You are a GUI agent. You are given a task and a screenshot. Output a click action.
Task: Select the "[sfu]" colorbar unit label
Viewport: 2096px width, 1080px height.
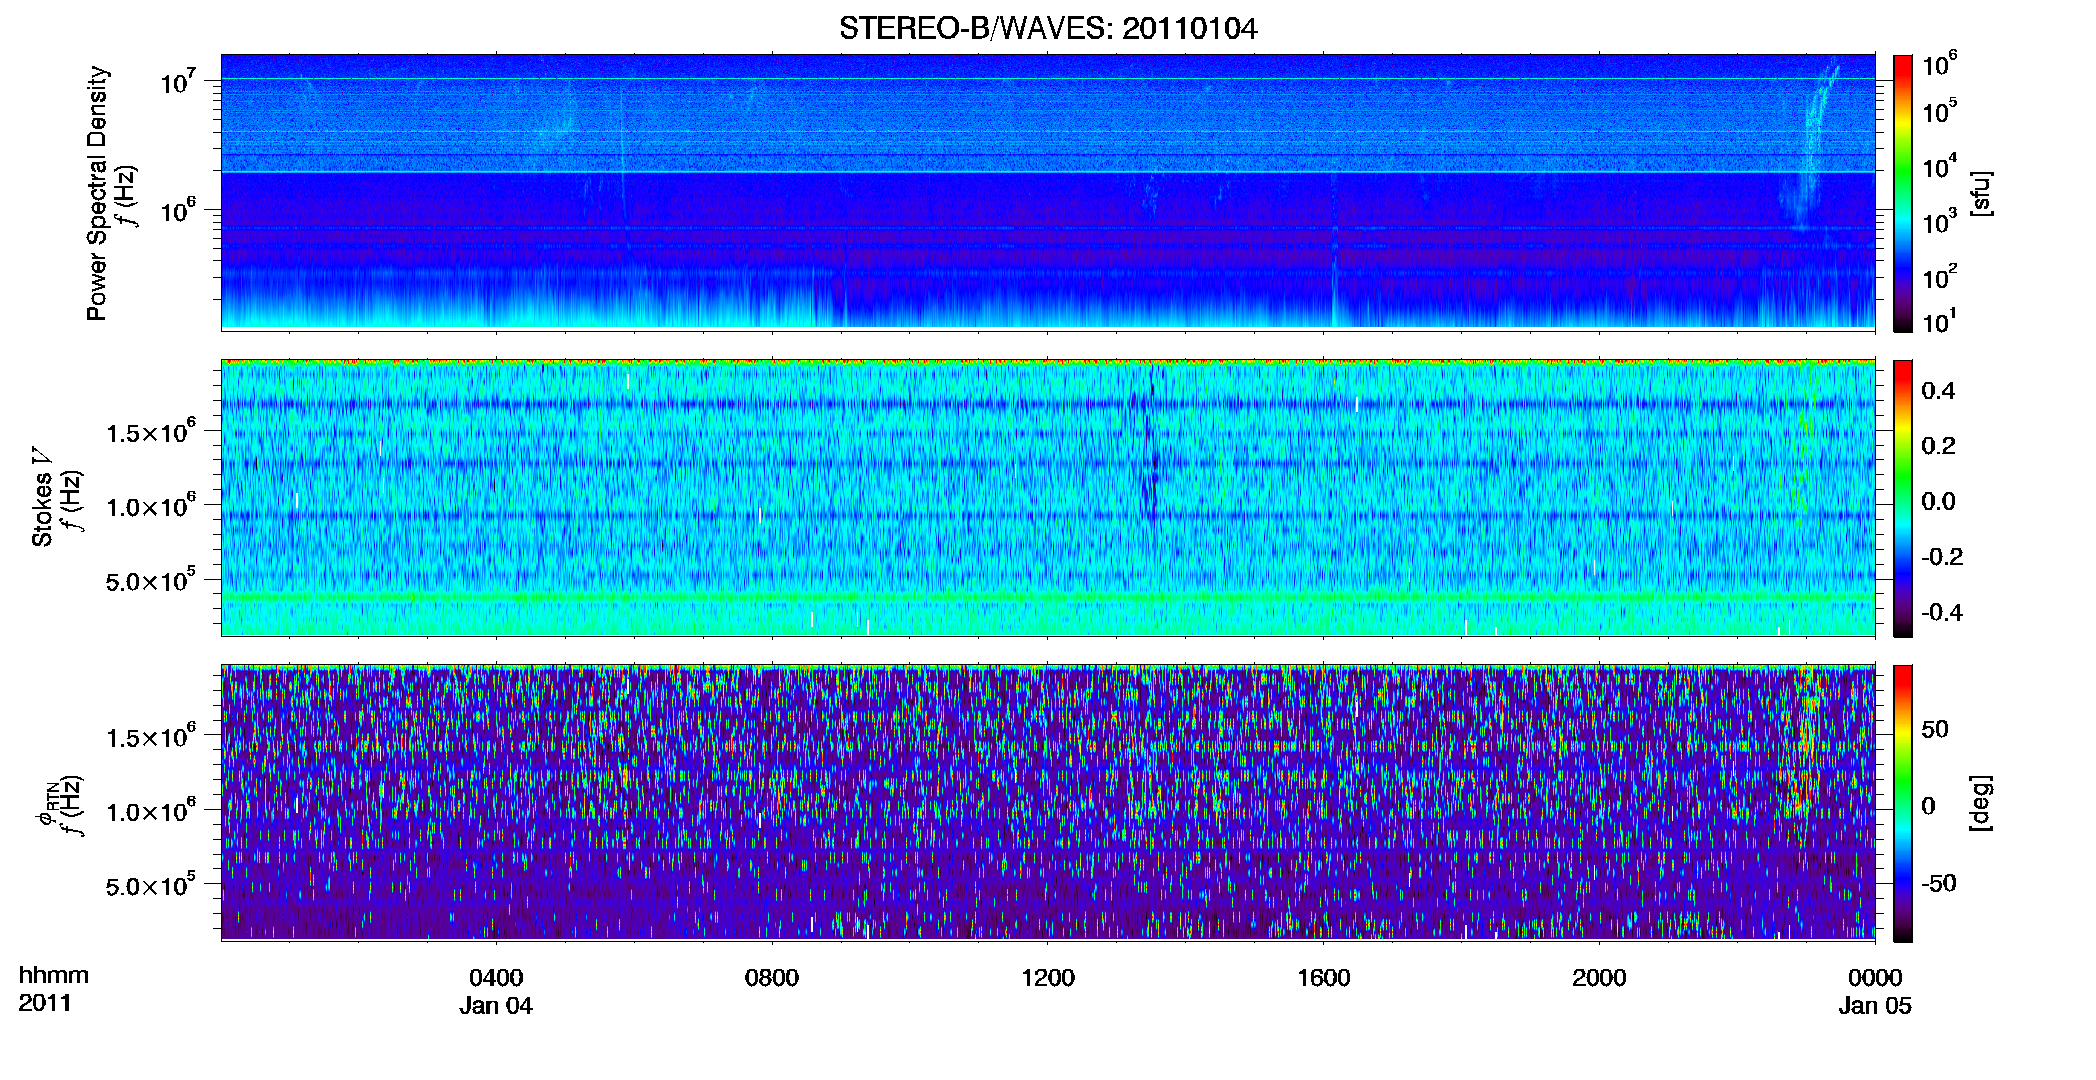pyautogui.click(x=1981, y=193)
